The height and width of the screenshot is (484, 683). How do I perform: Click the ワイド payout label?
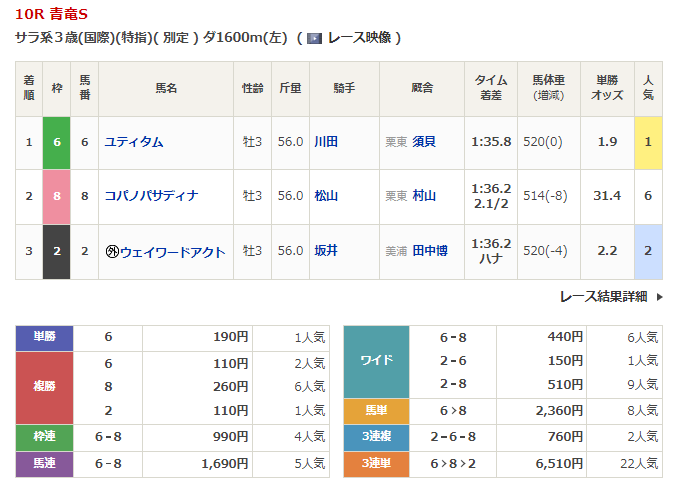click(x=376, y=360)
